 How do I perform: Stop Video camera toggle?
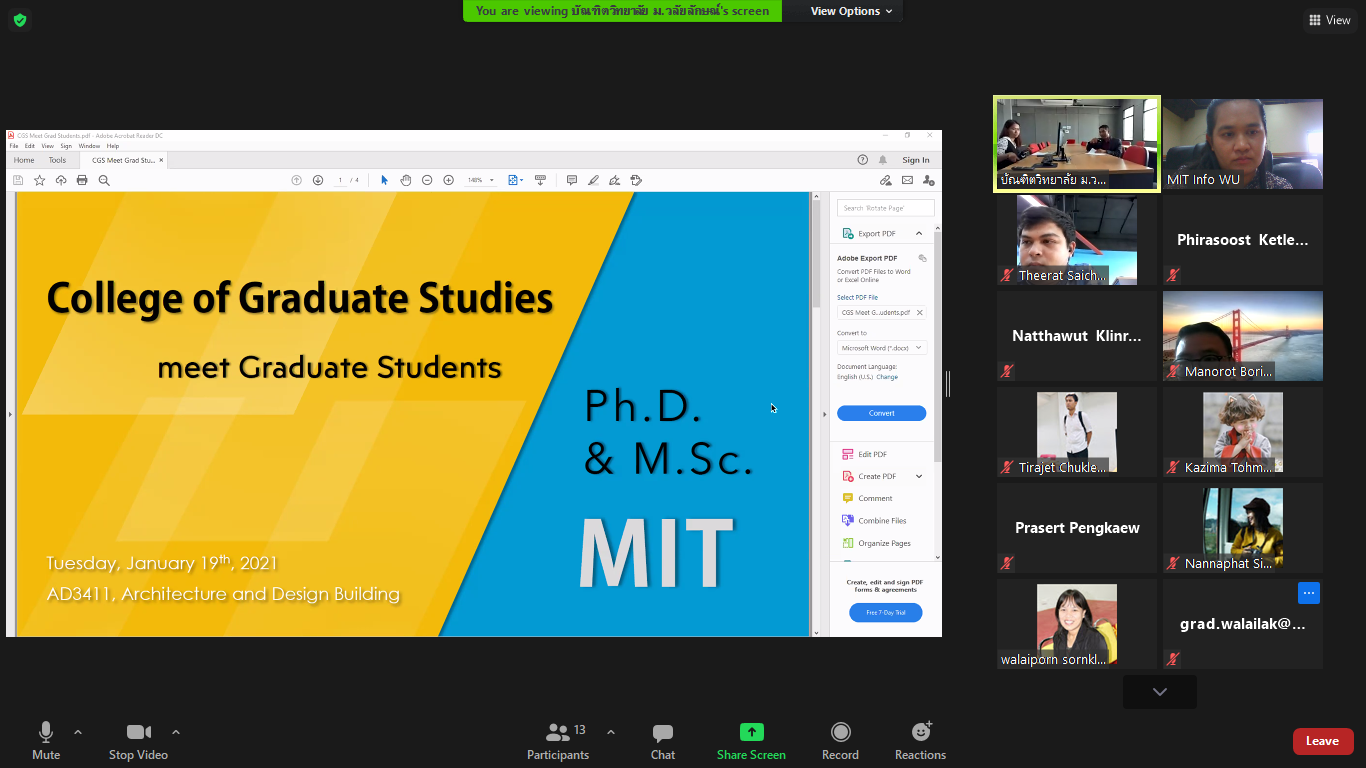tap(138, 740)
